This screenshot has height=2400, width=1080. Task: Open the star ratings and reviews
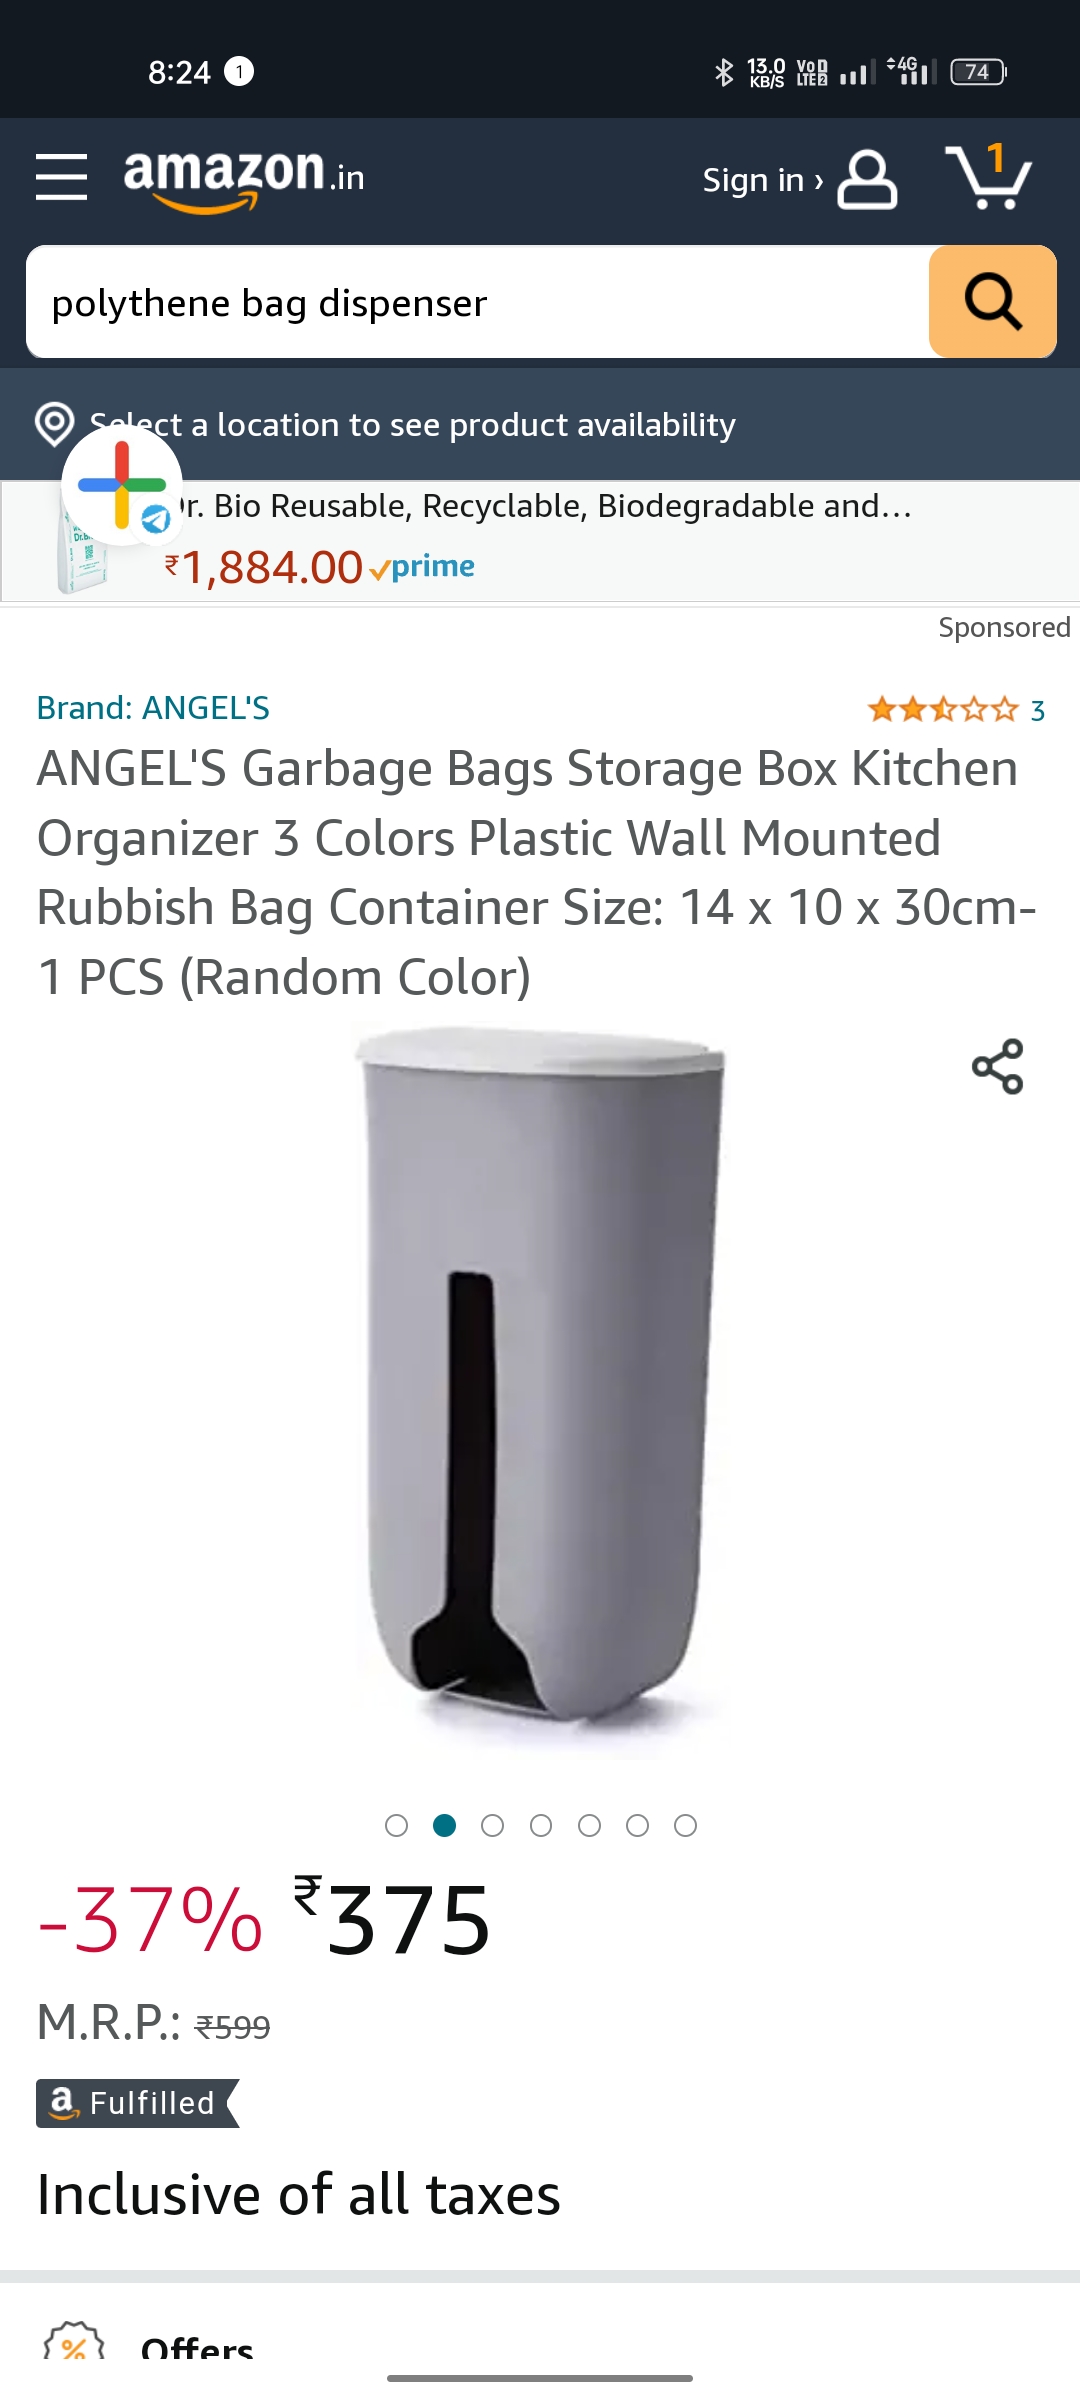(x=956, y=710)
